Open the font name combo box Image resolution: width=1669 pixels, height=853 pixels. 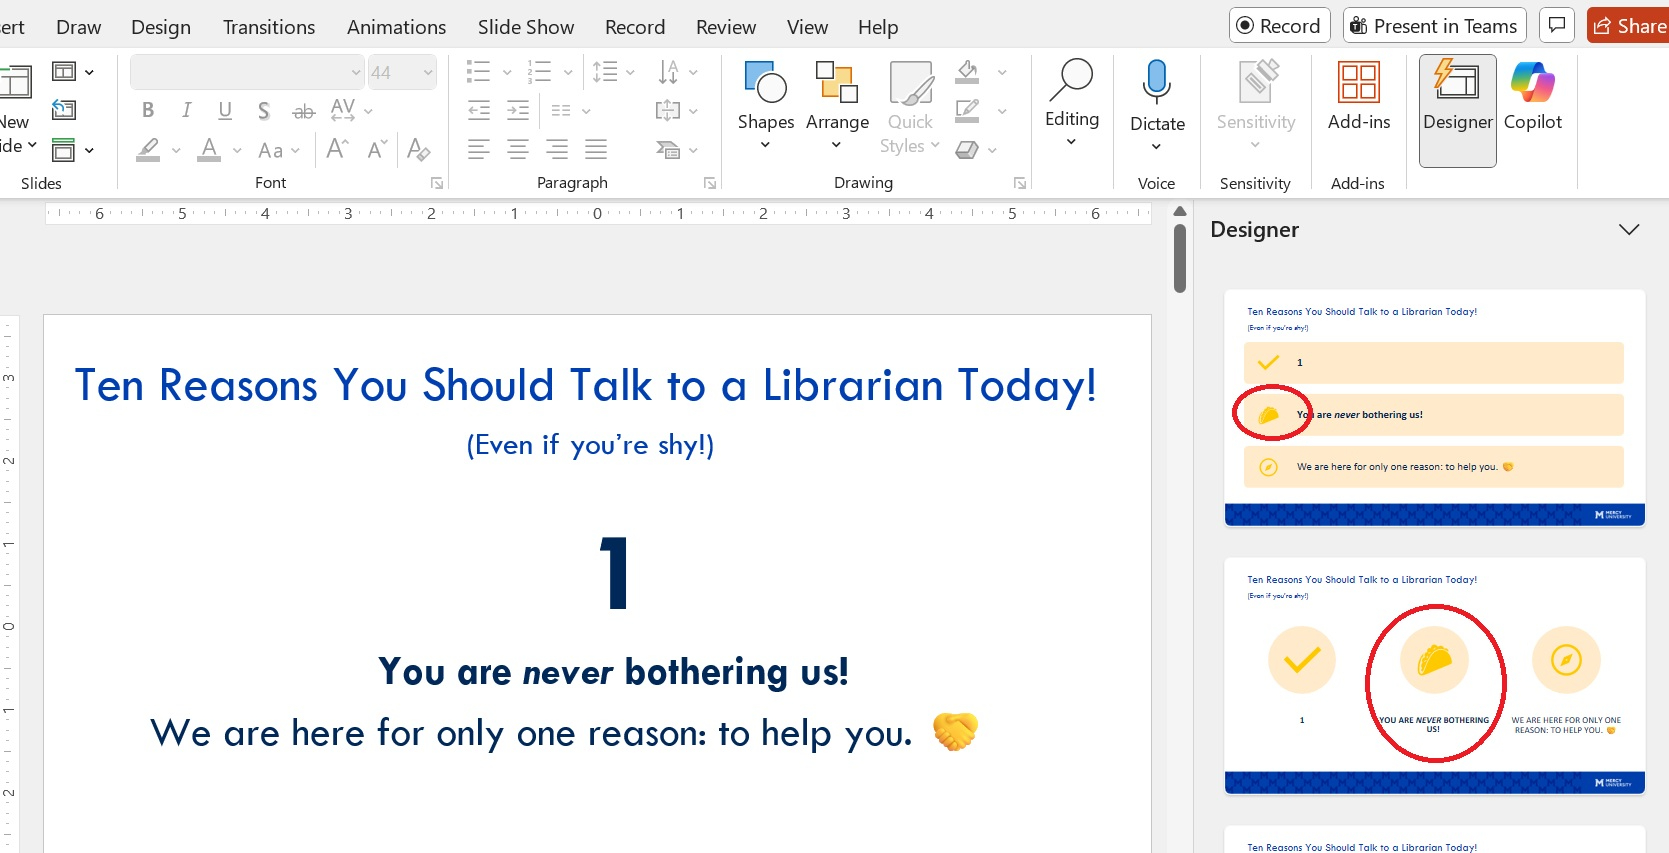click(247, 73)
